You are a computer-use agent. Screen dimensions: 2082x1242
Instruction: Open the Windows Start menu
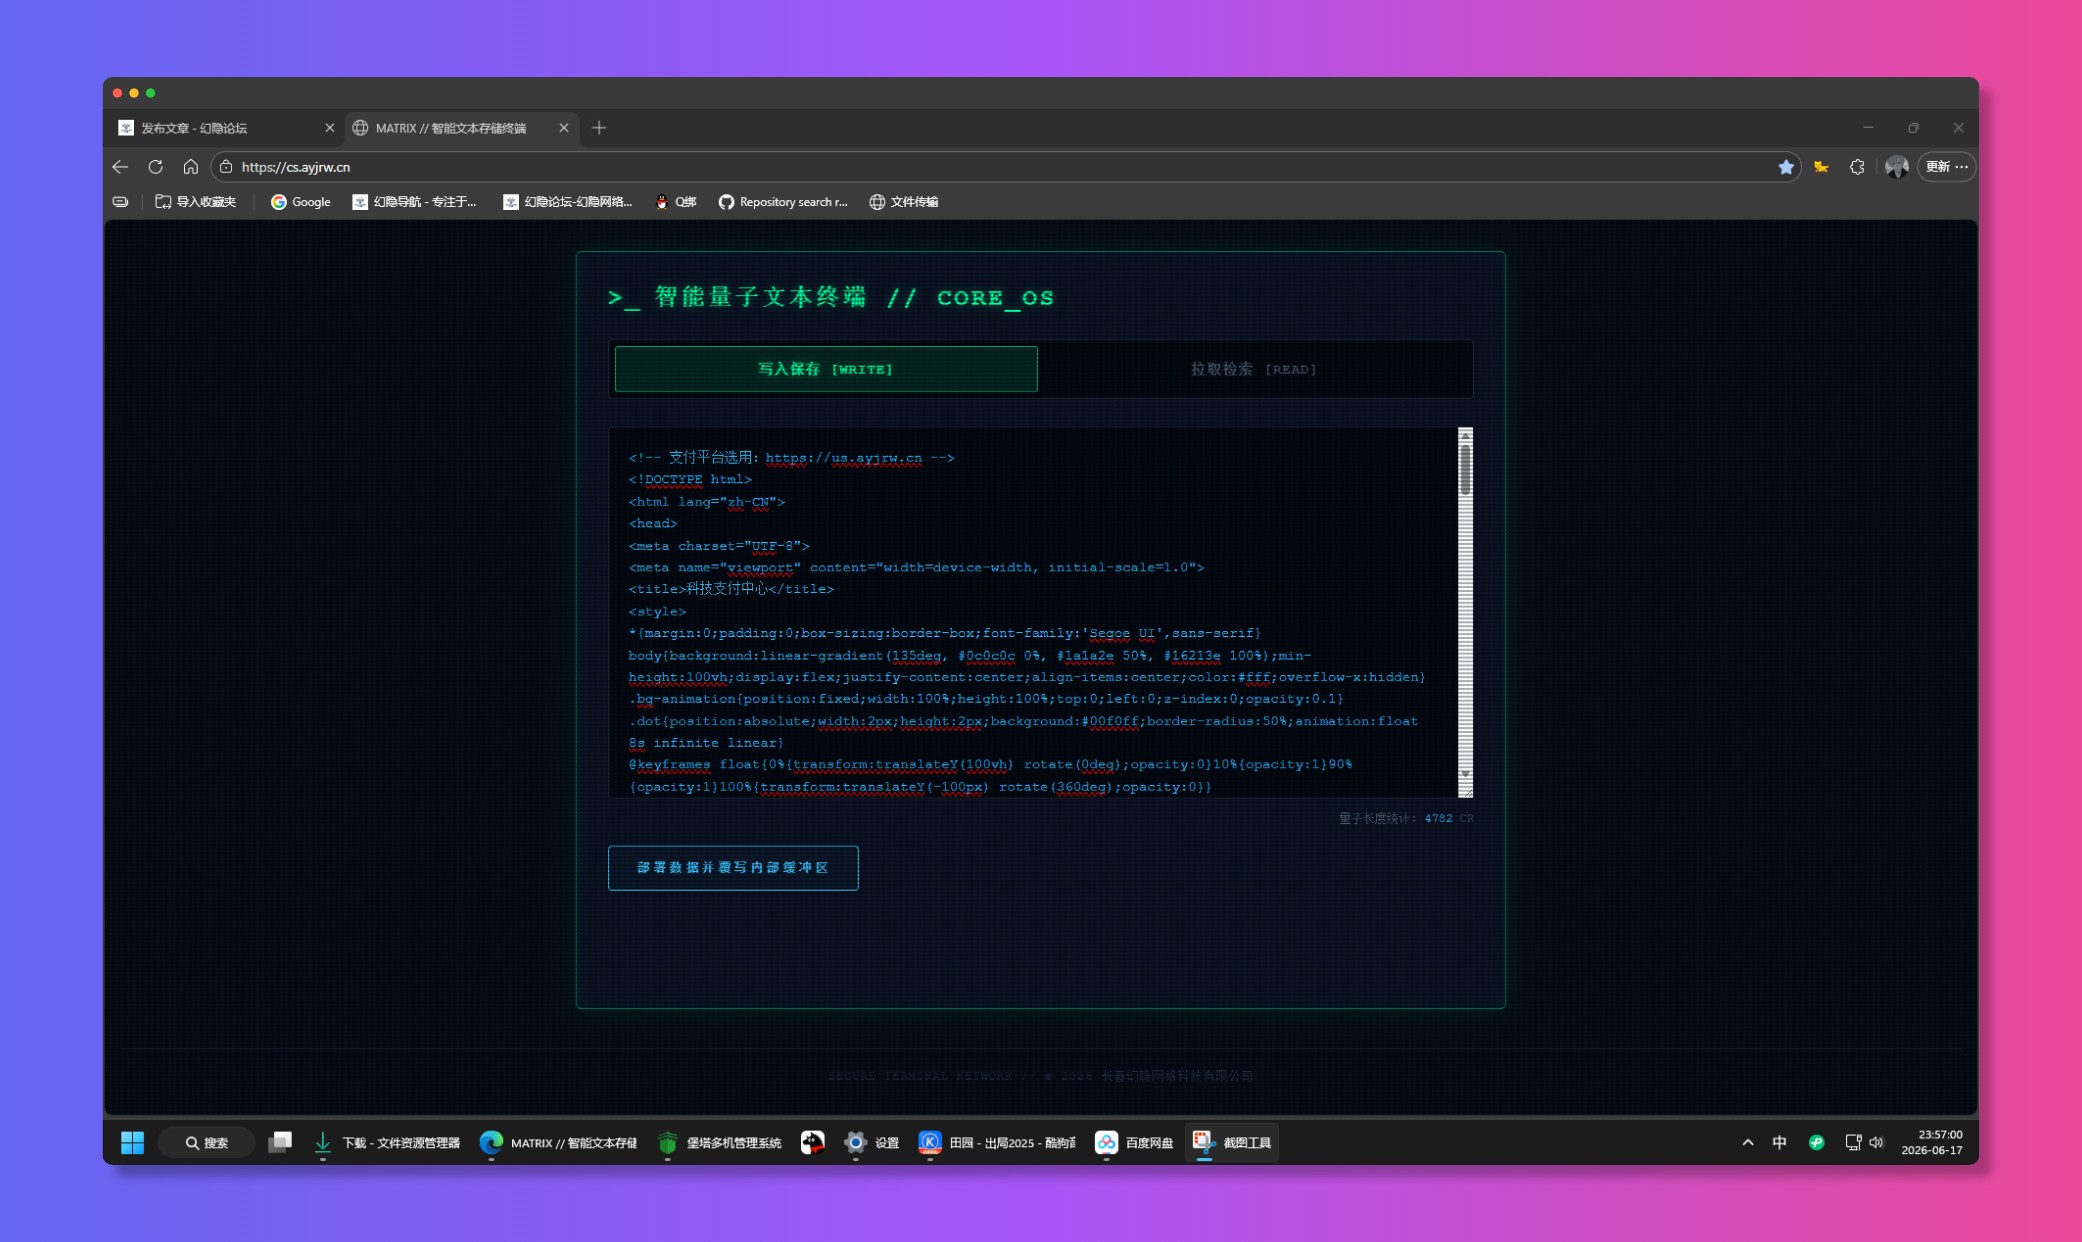click(x=132, y=1142)
